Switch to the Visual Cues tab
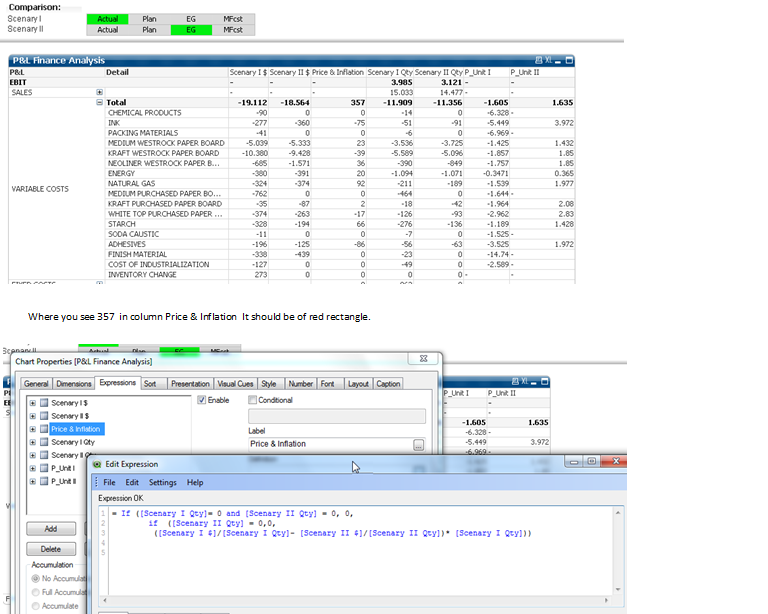The height and width of the screenshot is (614, 768). (235, 384)
